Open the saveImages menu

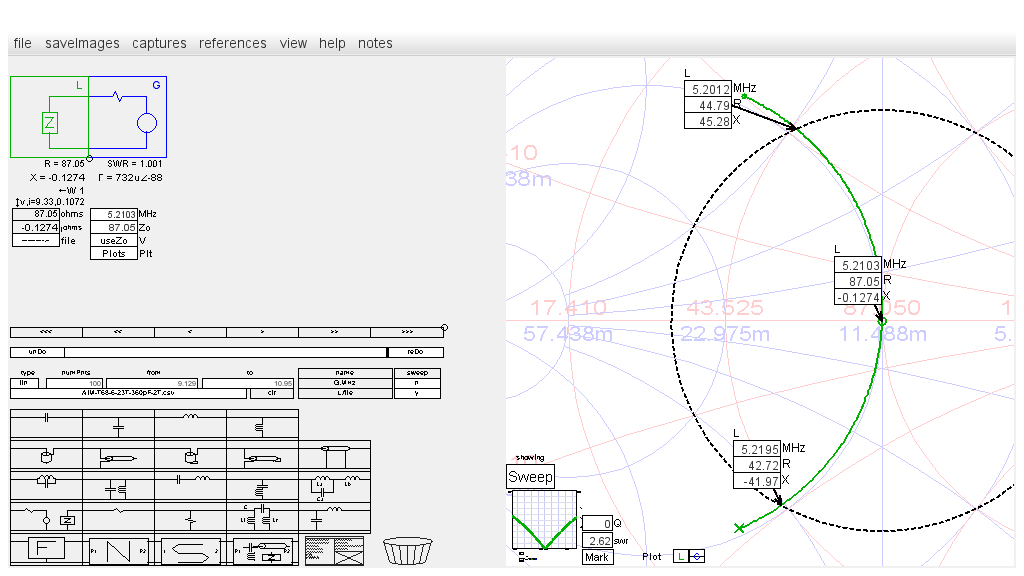82,43
